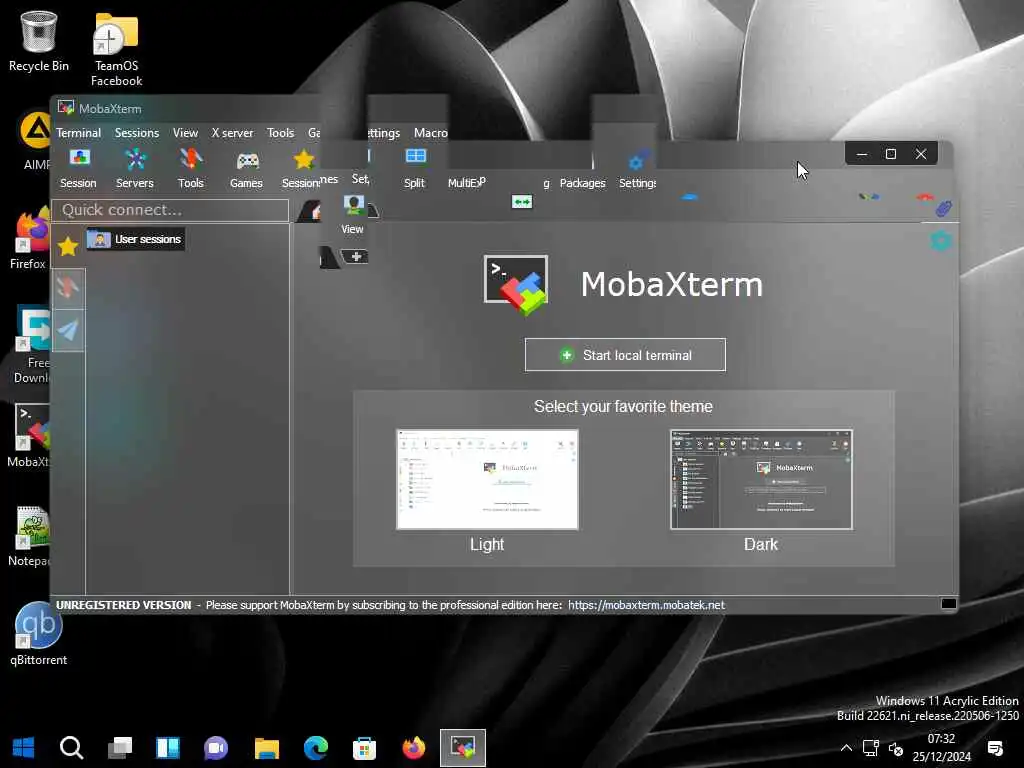1024x768 pixels.
Task: Open the Widgets taskbar icon
Action: point(168,748)
